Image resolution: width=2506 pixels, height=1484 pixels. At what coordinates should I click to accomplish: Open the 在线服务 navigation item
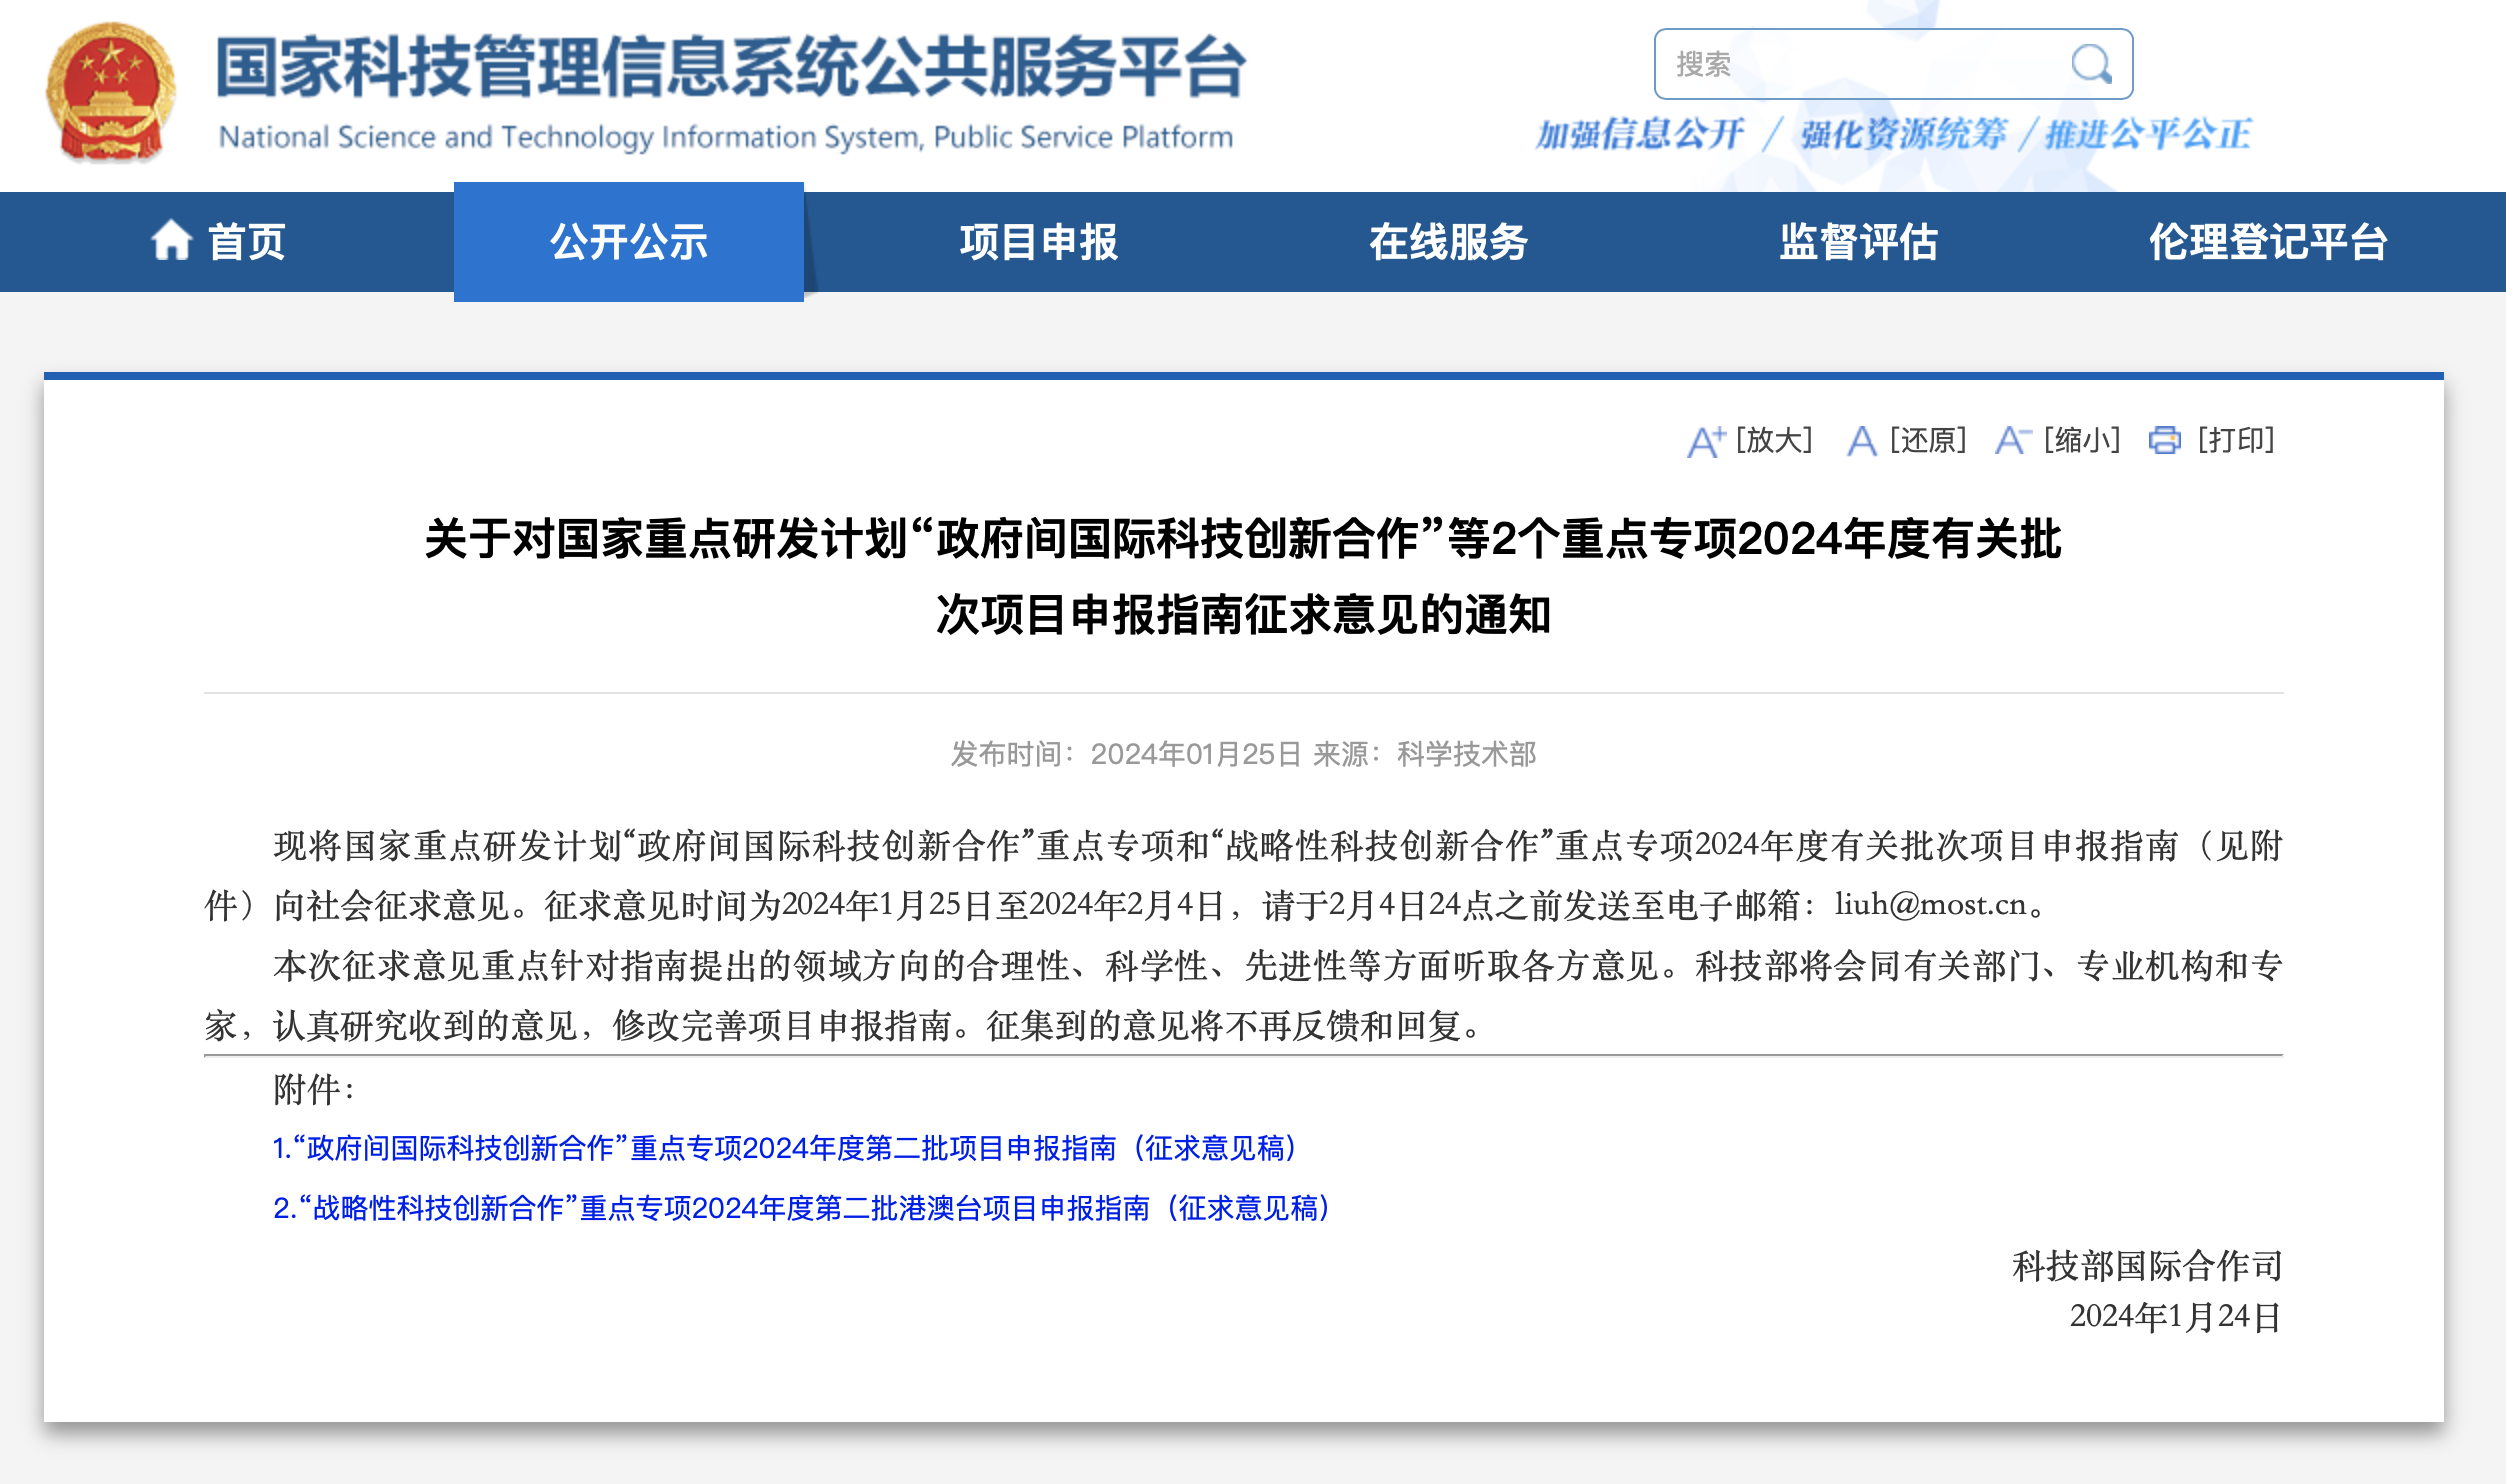[1449, 242]
